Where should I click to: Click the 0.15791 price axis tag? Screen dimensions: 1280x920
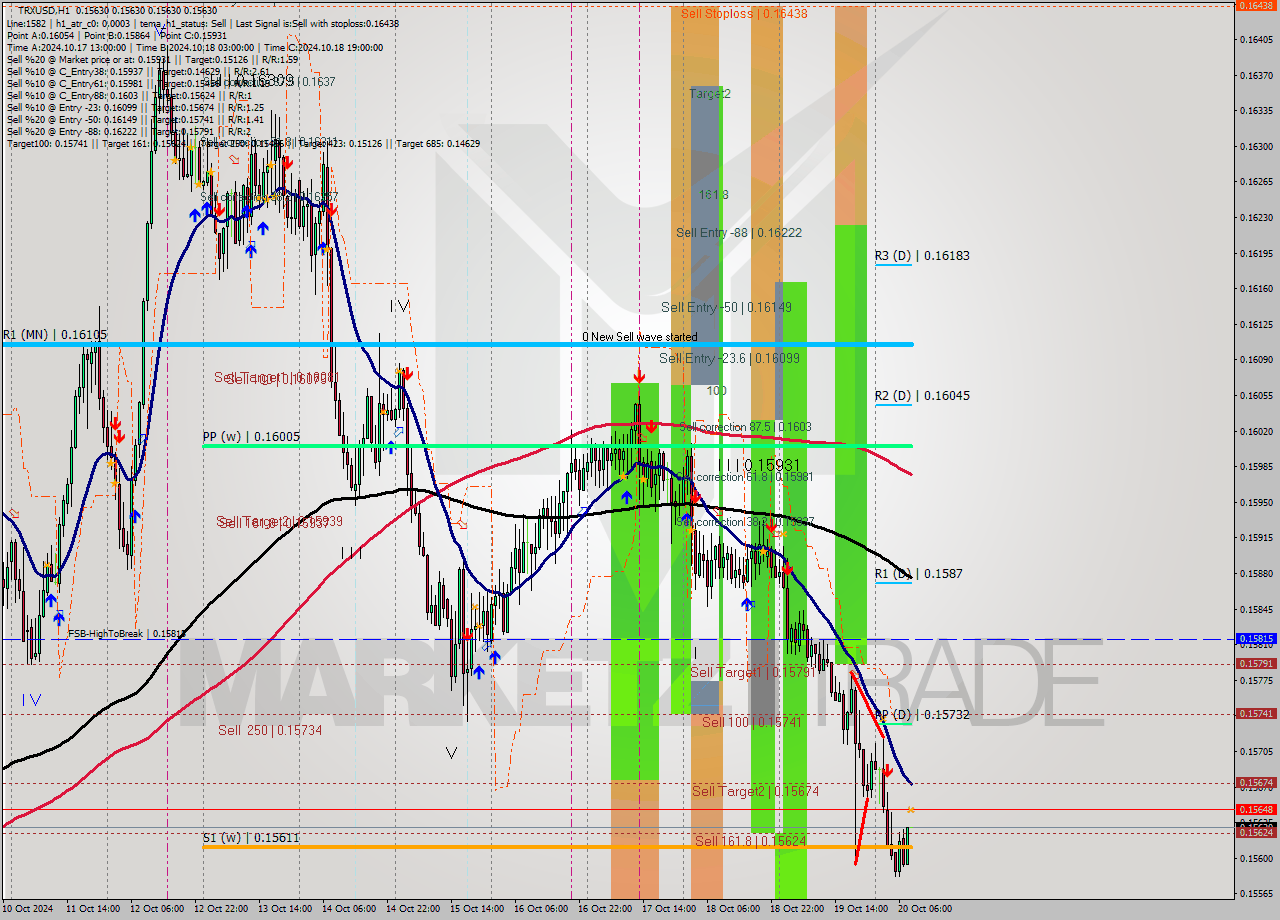[x=1255, y=663]
